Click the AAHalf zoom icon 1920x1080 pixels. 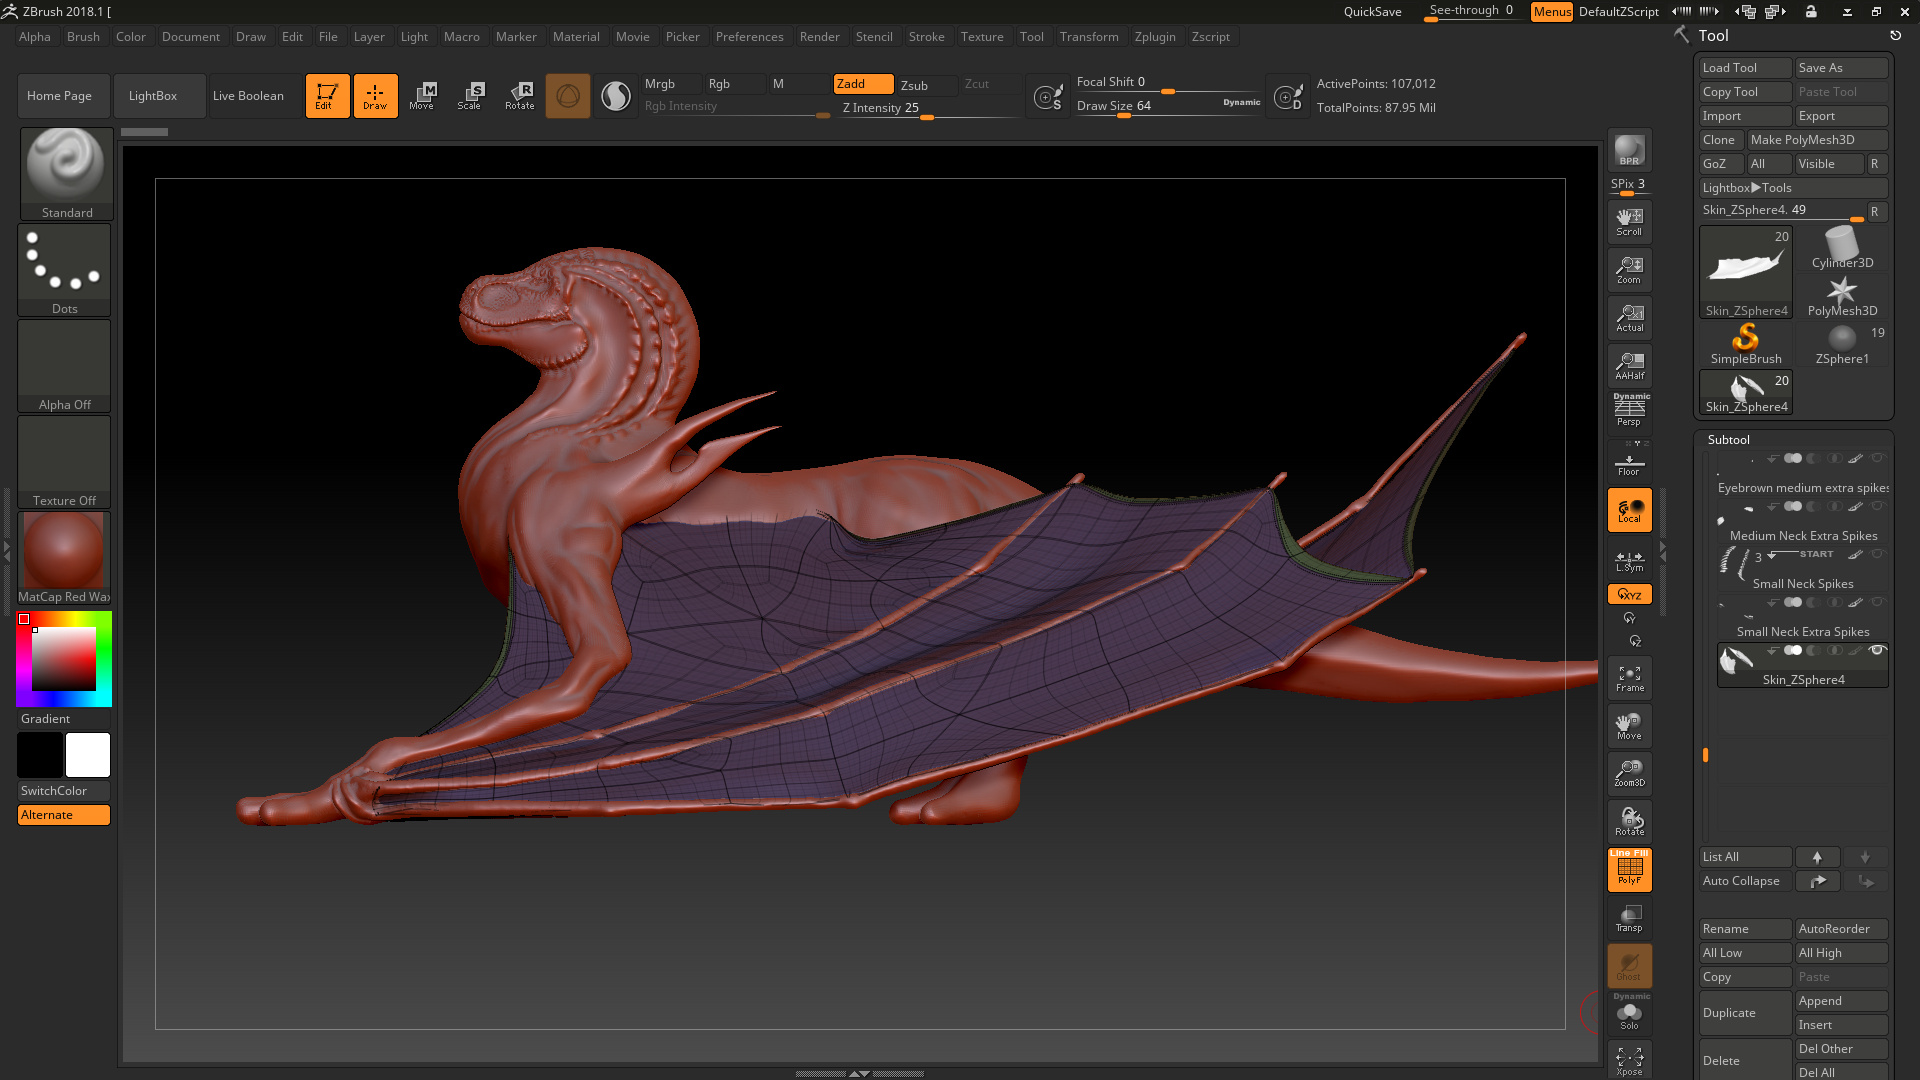(1629, 366)
